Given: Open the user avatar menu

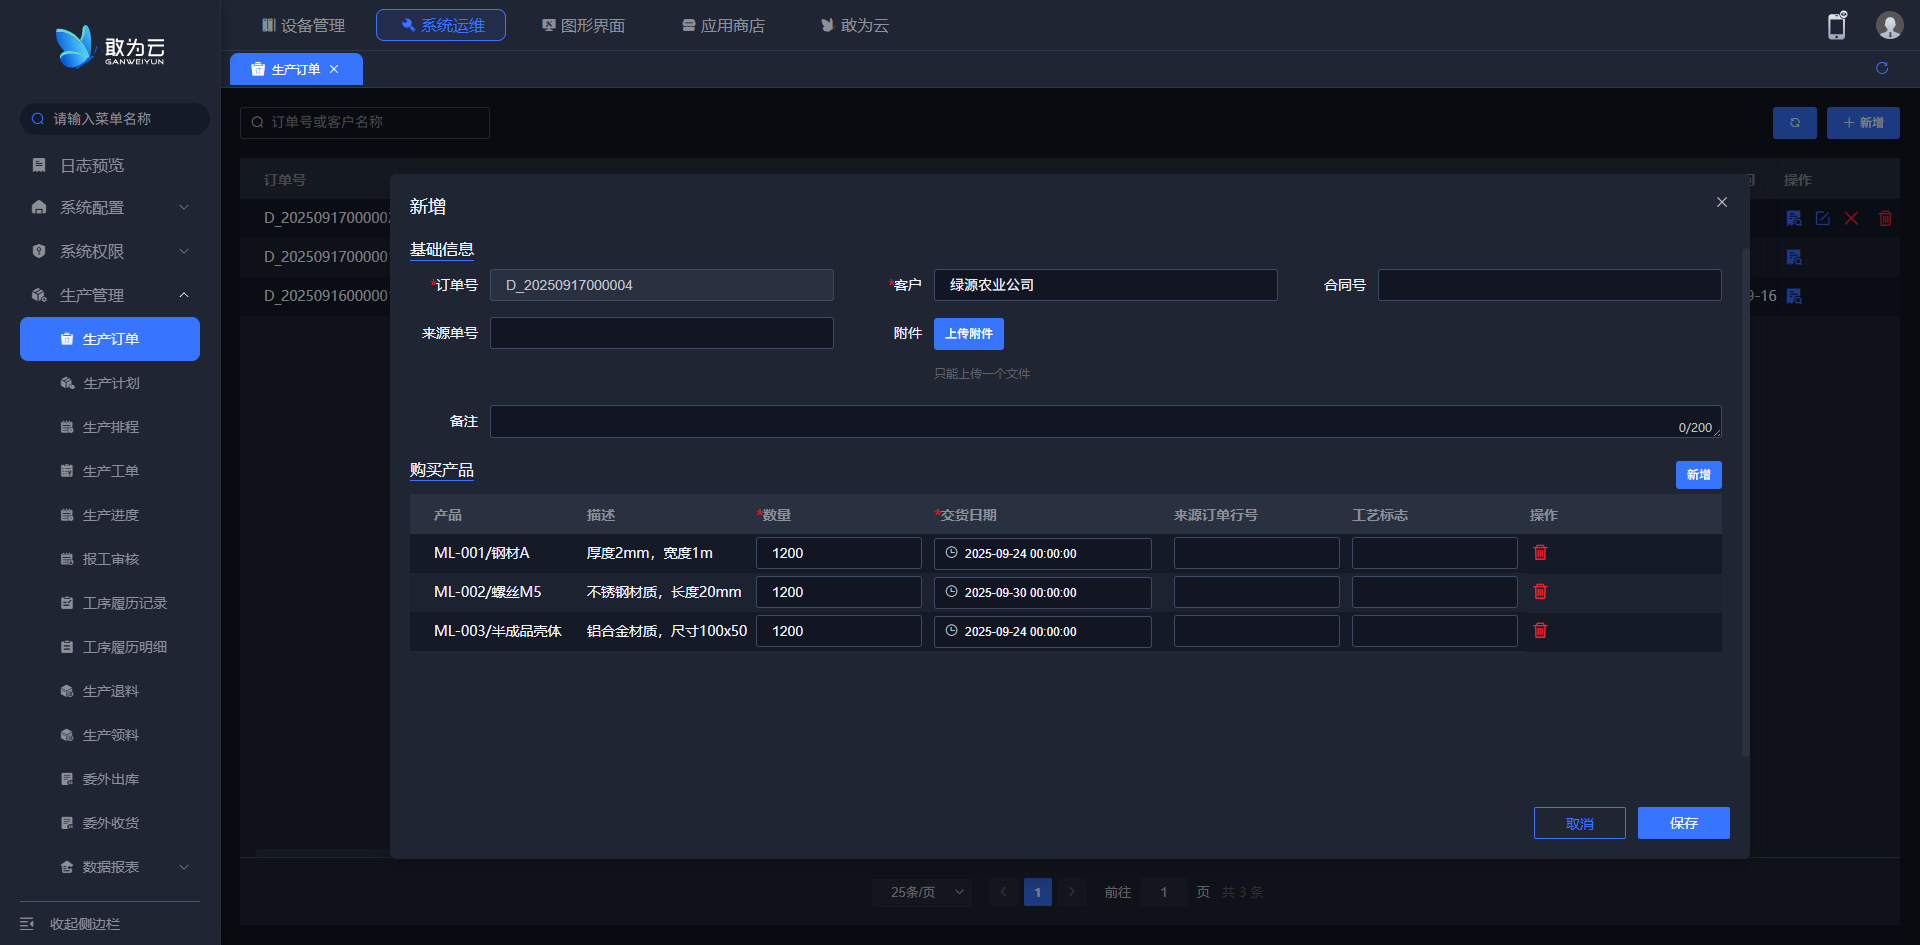Looking at the screenshot, I should 1888,26.
